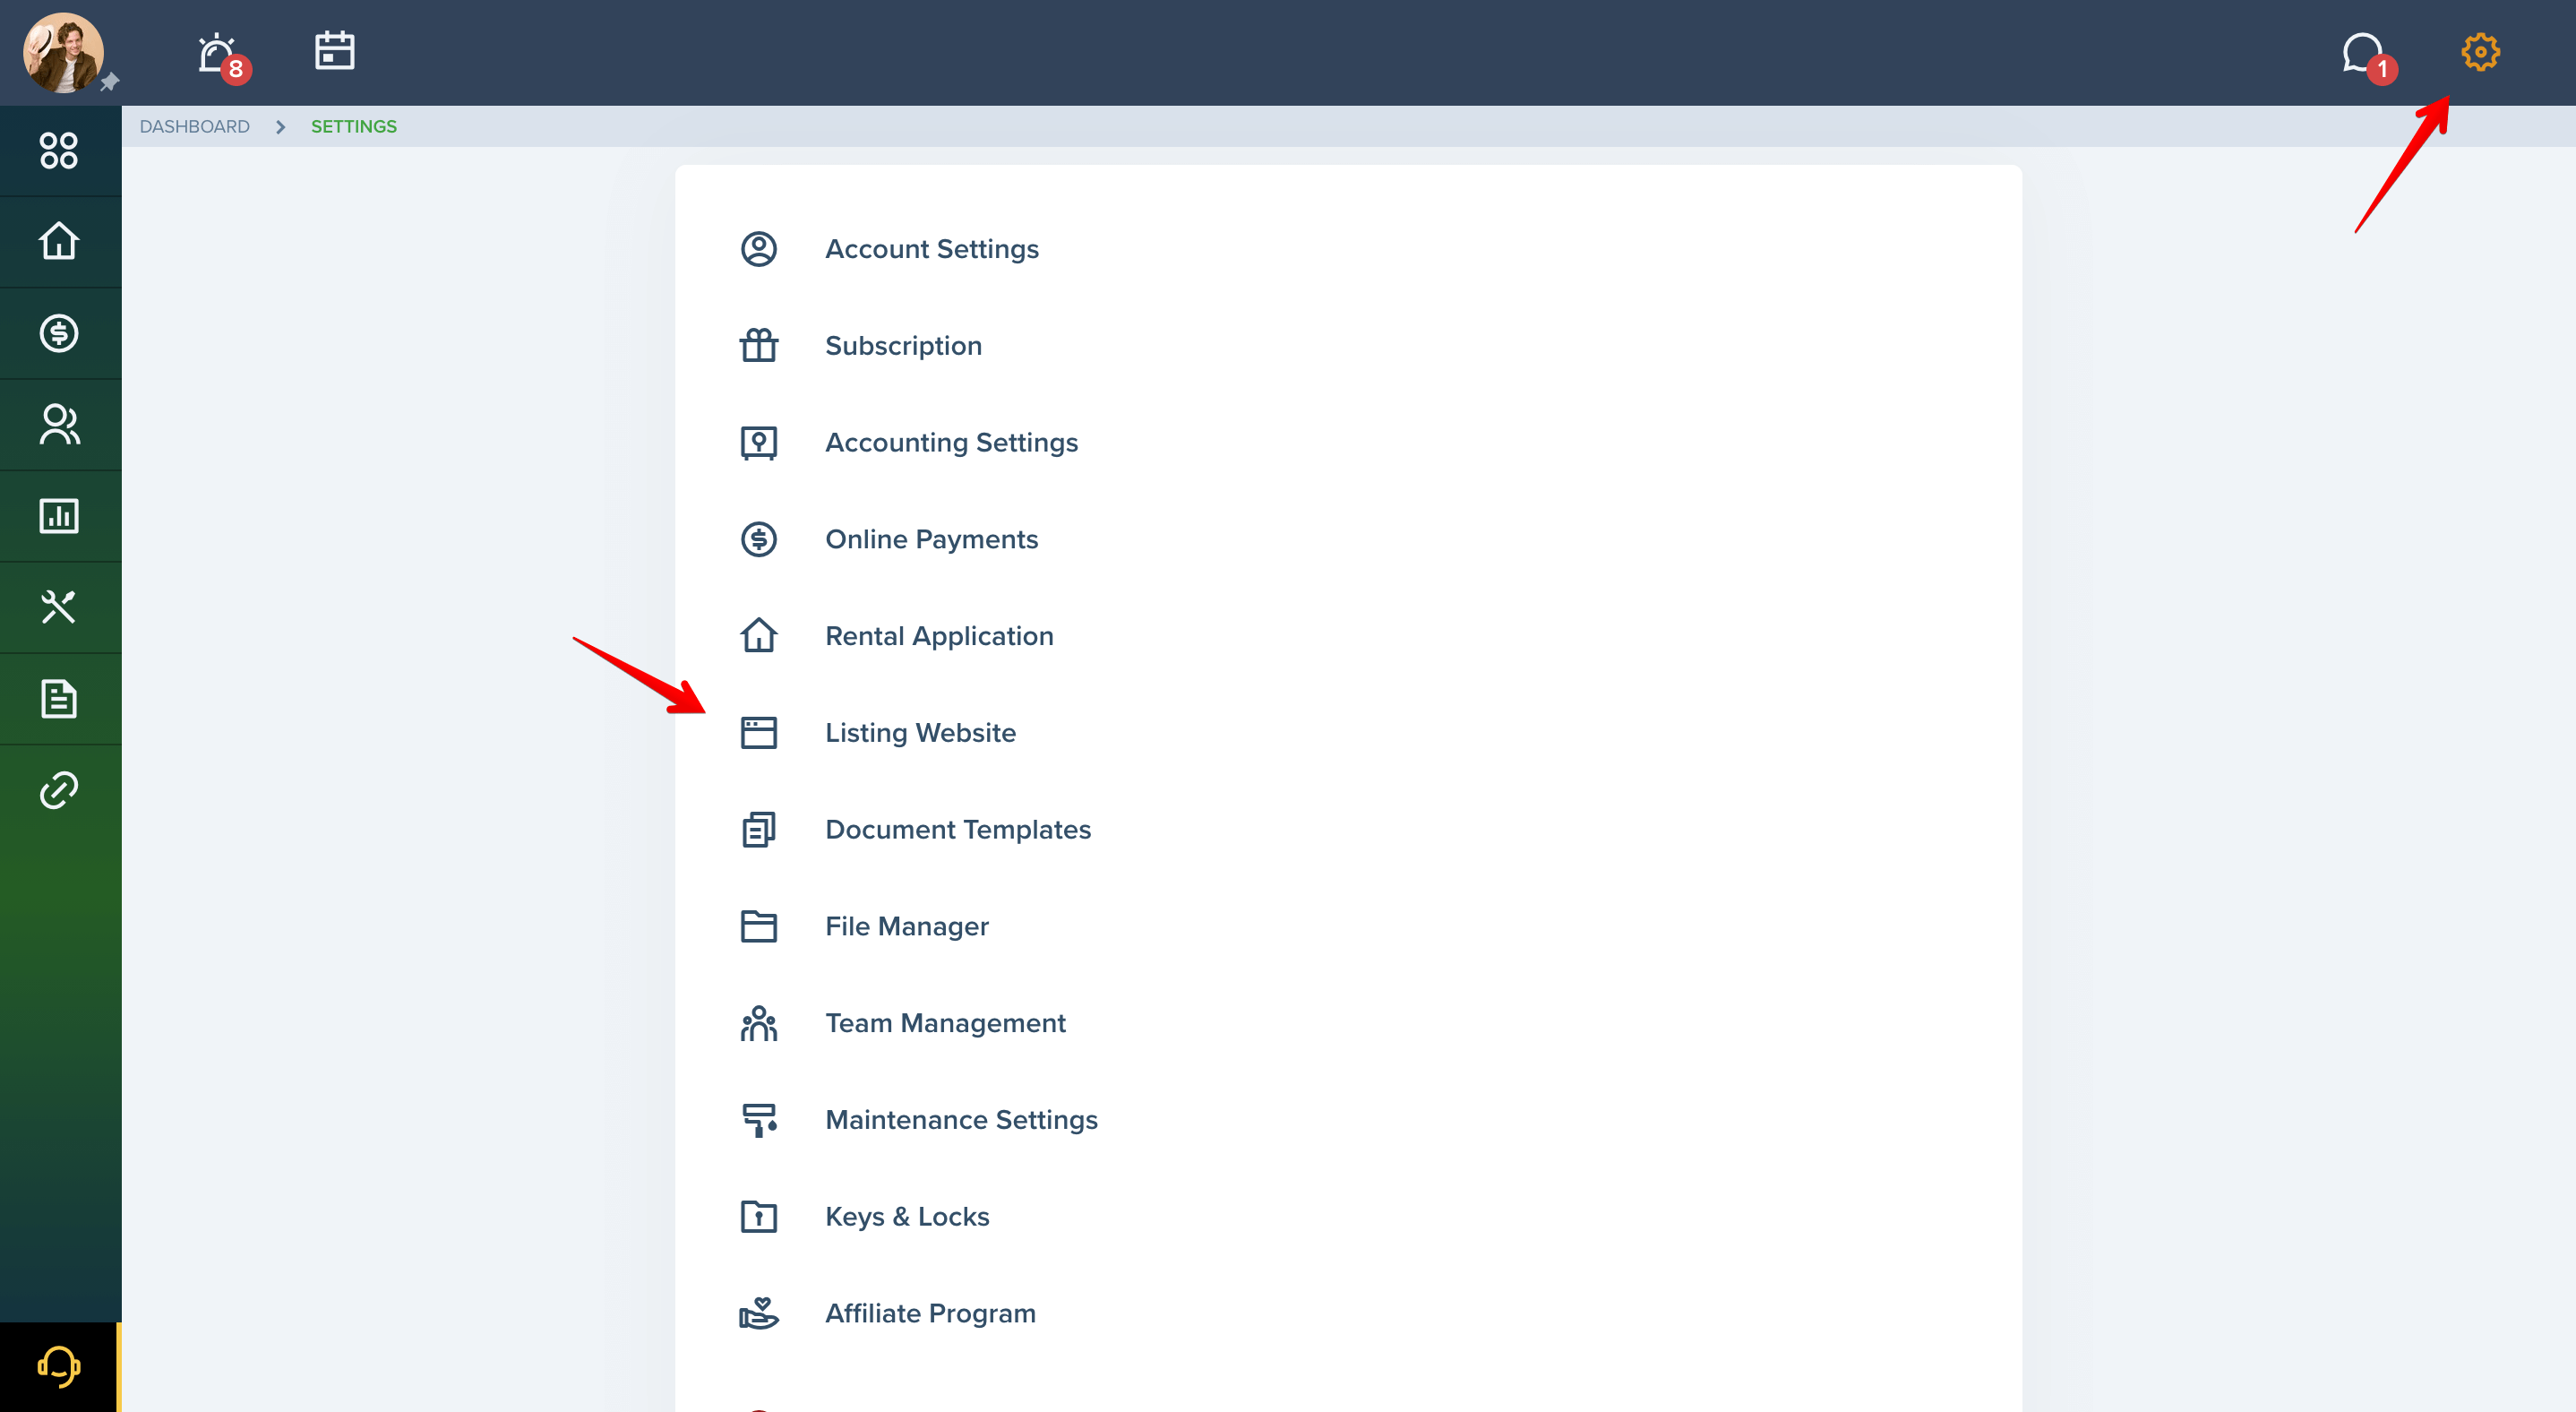The width and height of the screenshot is (2576, 1412).
Task: Click the File Manager folder icon
Action: click(759, 927)
